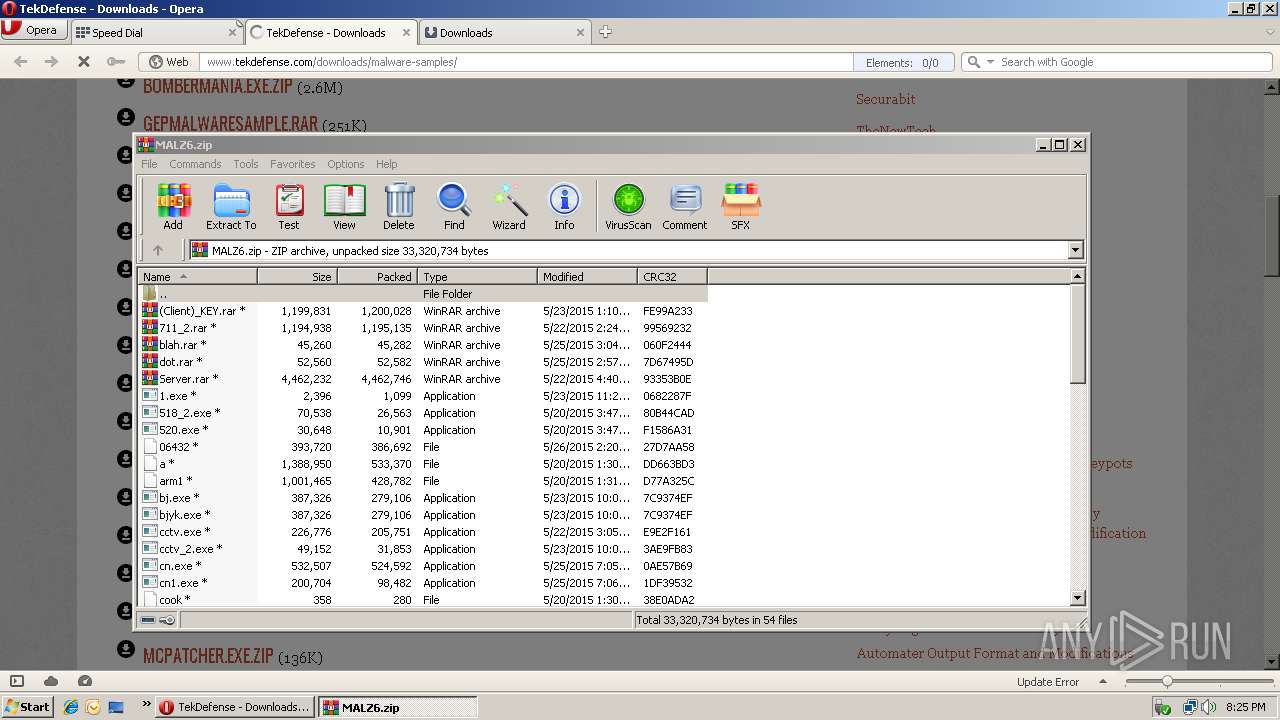Sort files by Name column
The image size is (1280, 720).
click(x=198, y=276)
